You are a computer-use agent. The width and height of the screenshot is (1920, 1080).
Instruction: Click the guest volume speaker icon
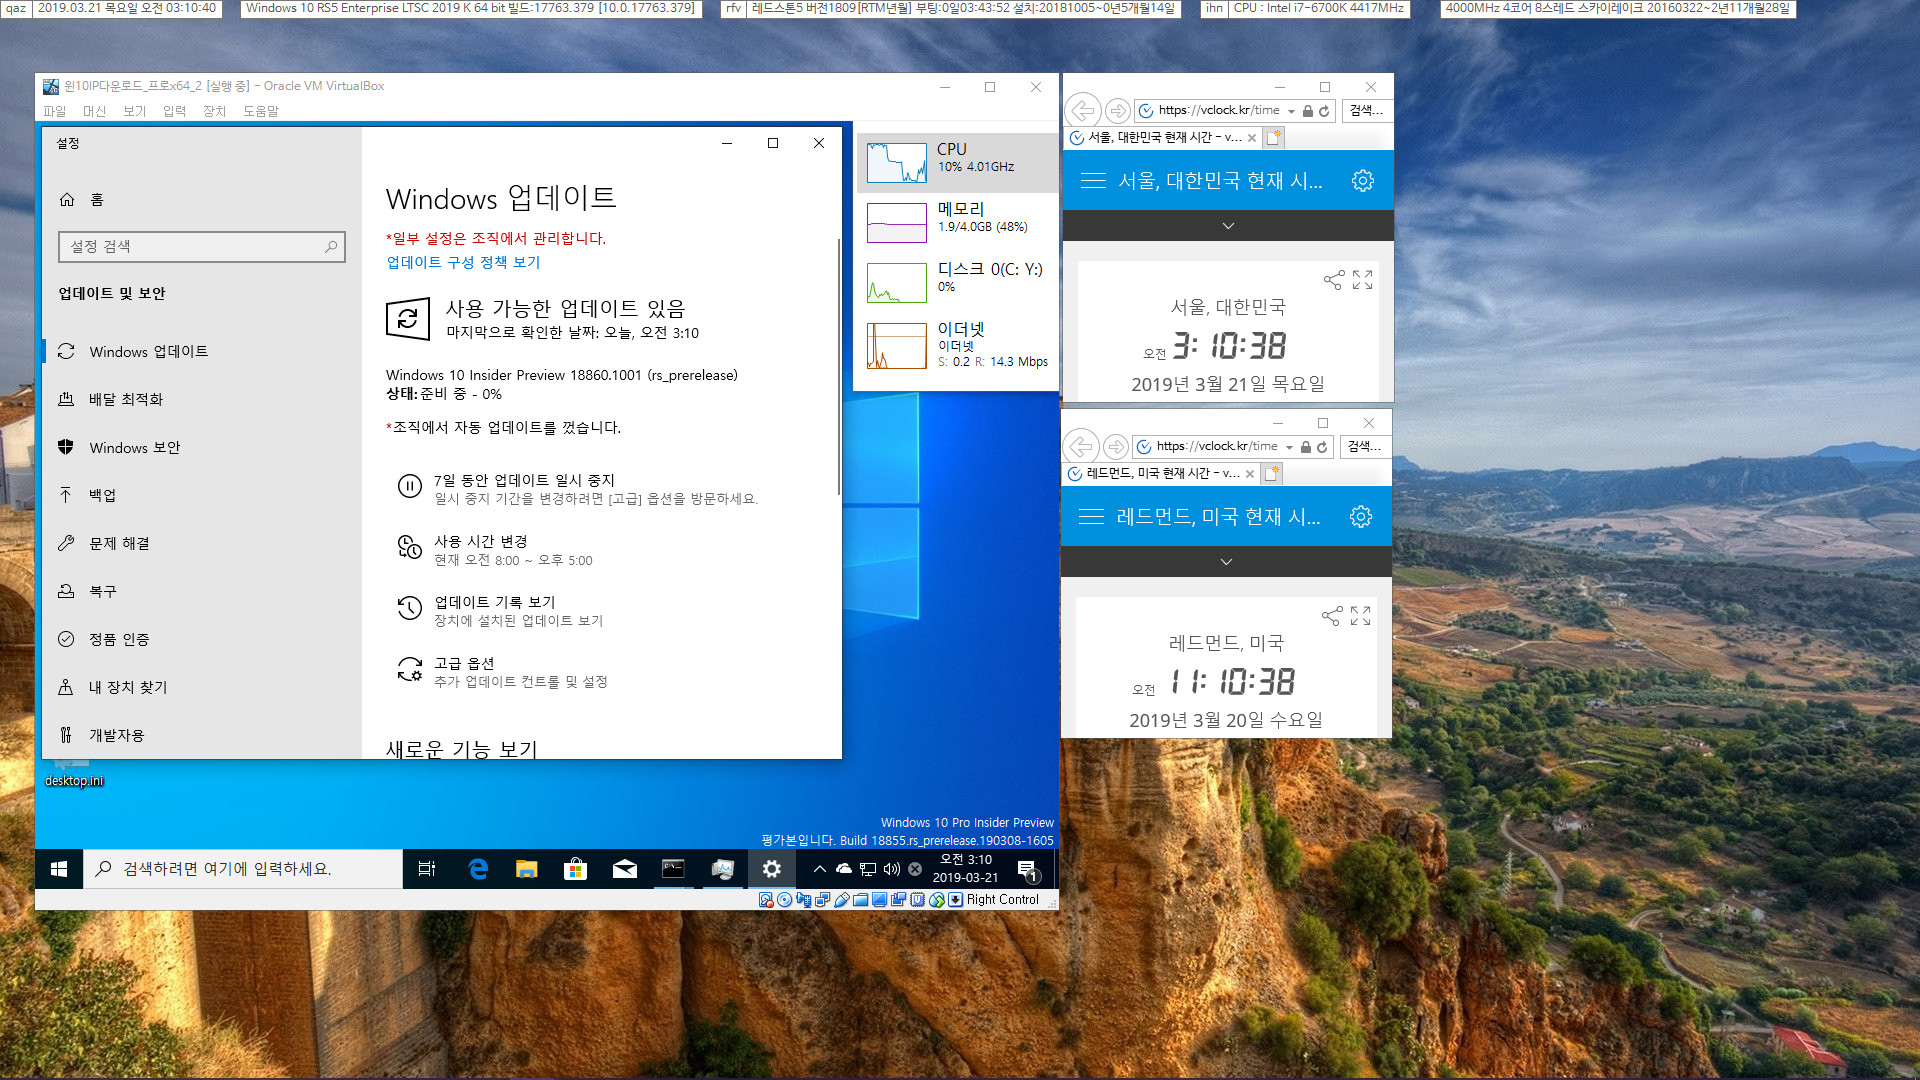click(x=892, y=869)
